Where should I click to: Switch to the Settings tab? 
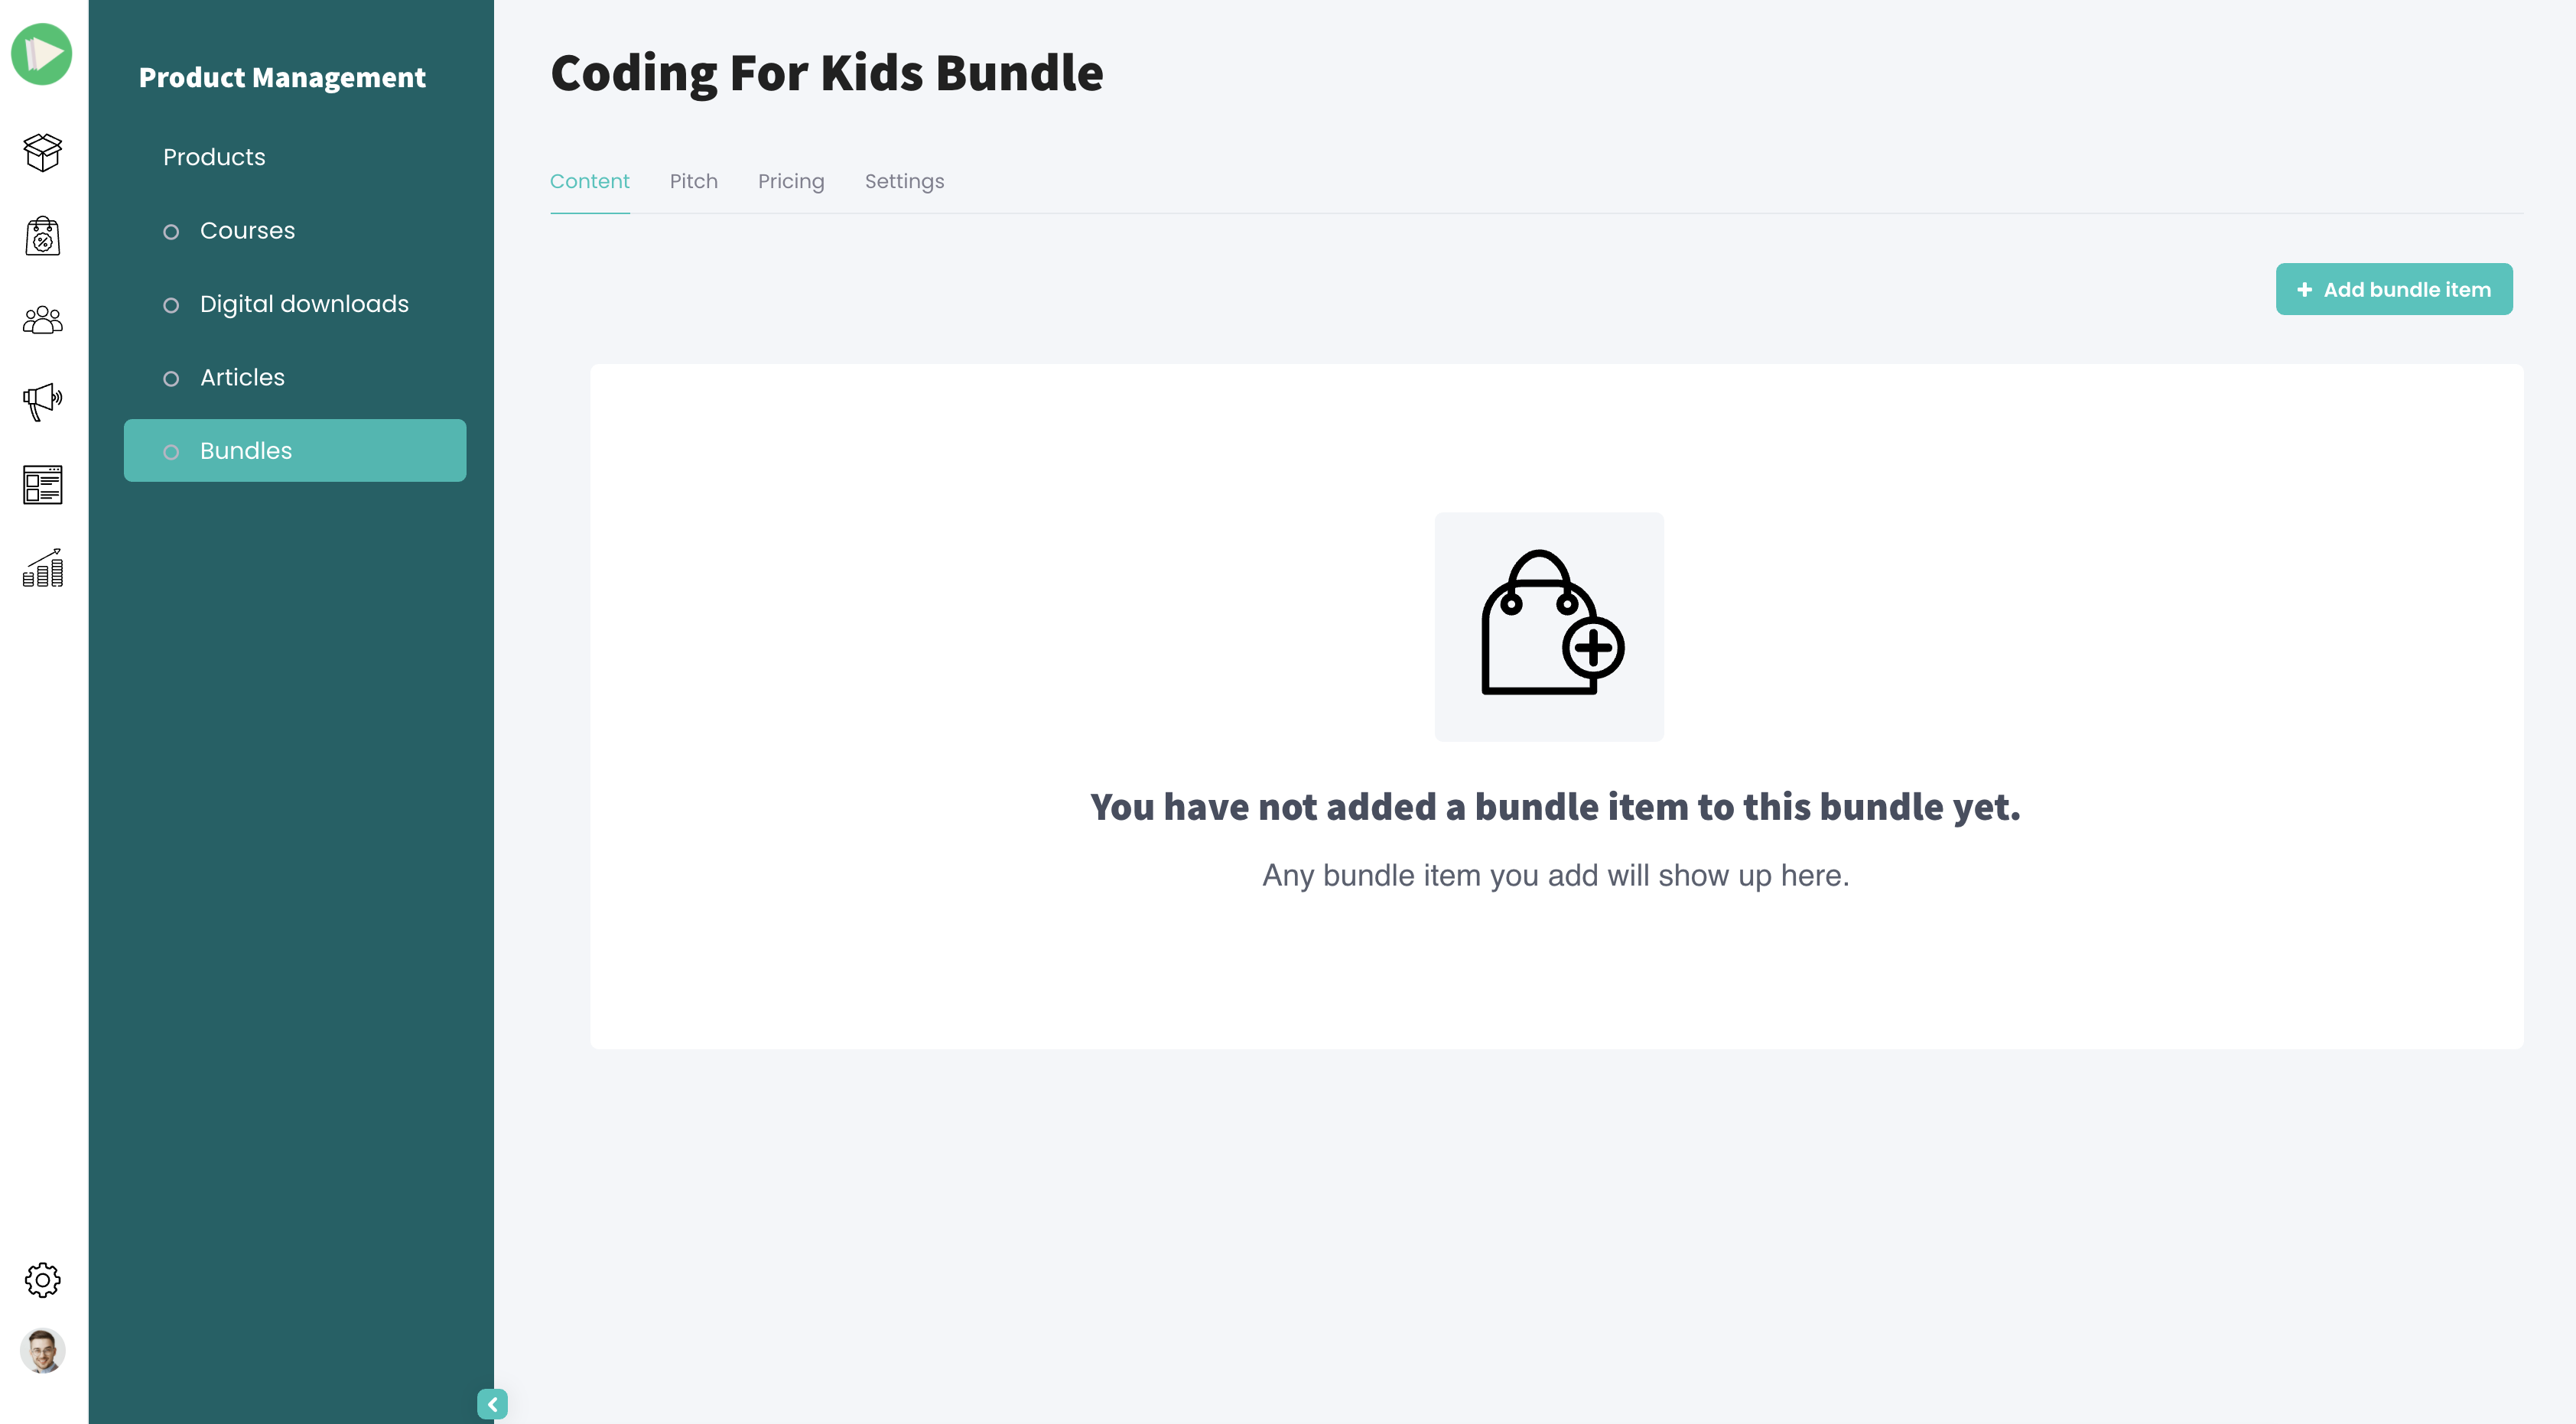point(904,181)
